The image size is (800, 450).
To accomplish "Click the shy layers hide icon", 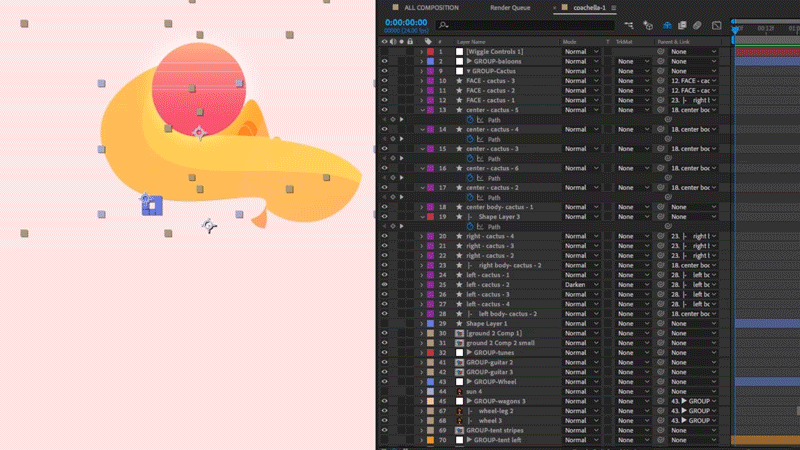I will click(x=667, y=25).
